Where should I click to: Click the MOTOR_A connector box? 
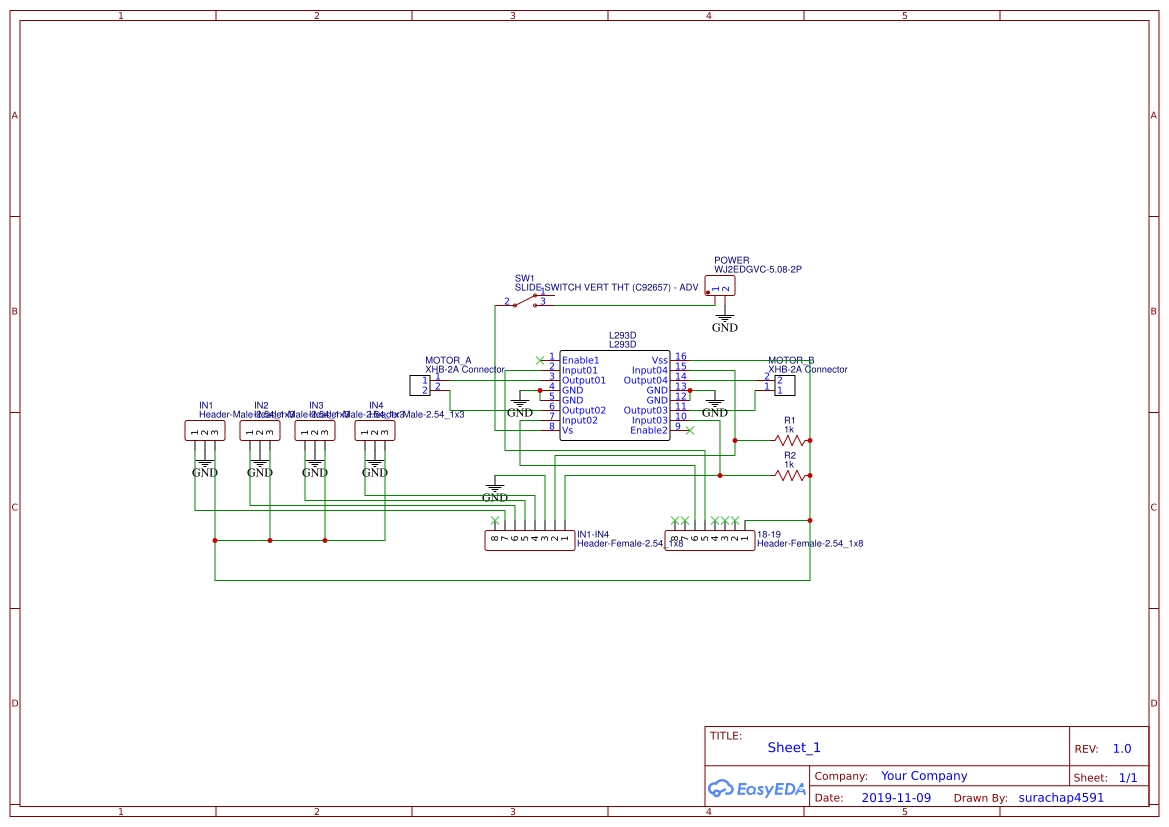pos(420,386)
